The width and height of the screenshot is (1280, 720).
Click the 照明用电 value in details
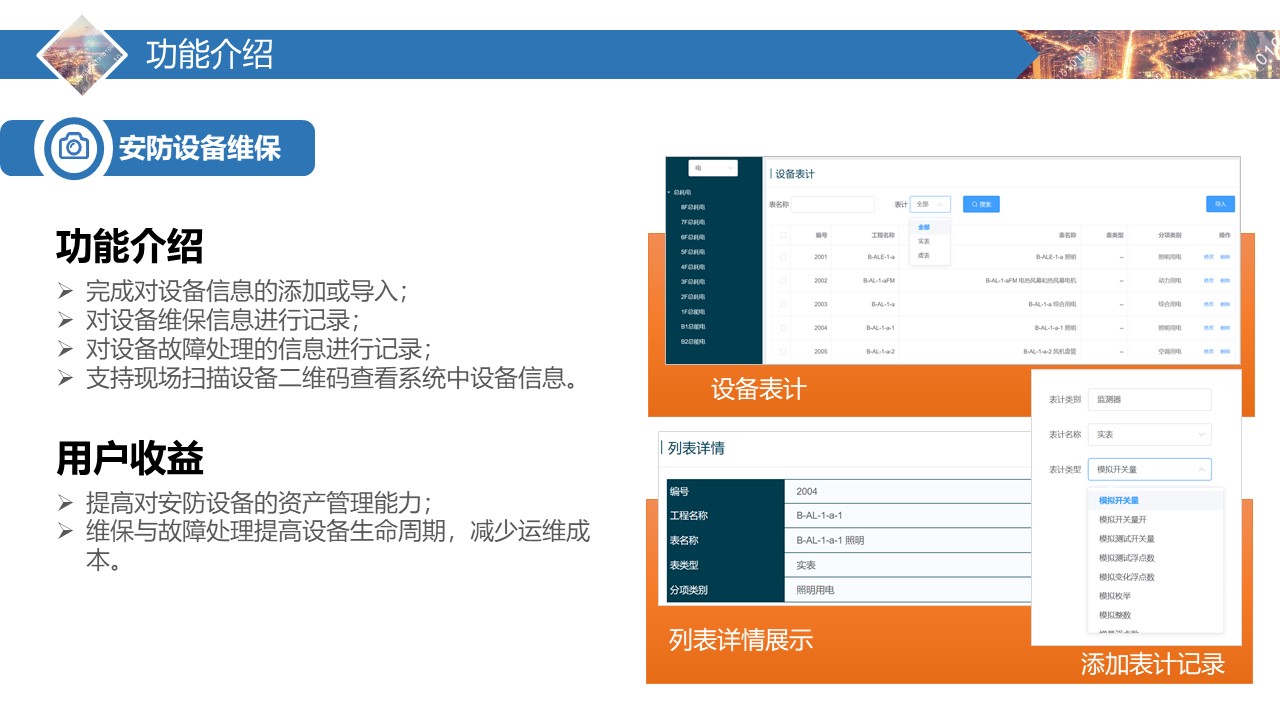[x=815, y=590]
